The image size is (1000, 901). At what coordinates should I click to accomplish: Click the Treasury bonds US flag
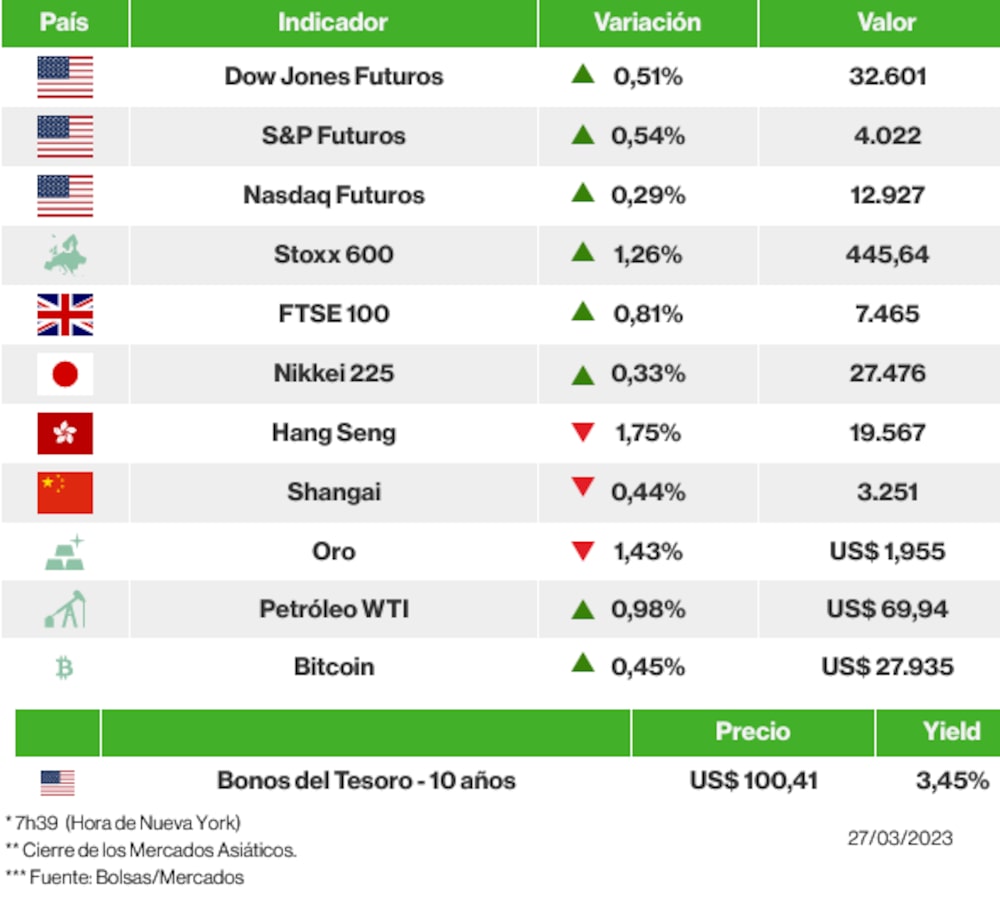[58, 782]
